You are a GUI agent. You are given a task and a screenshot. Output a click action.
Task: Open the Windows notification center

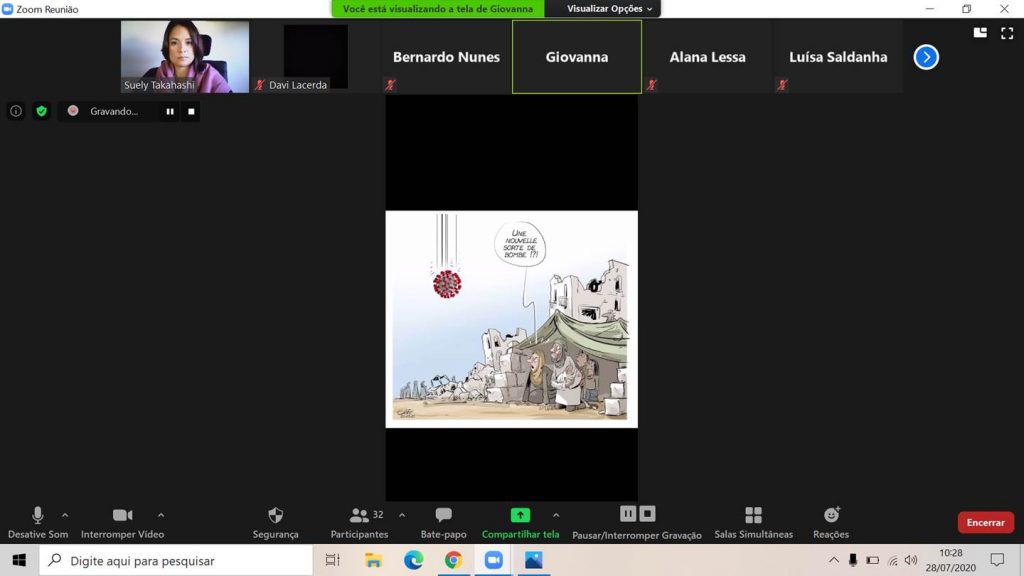tap(997, 560)
